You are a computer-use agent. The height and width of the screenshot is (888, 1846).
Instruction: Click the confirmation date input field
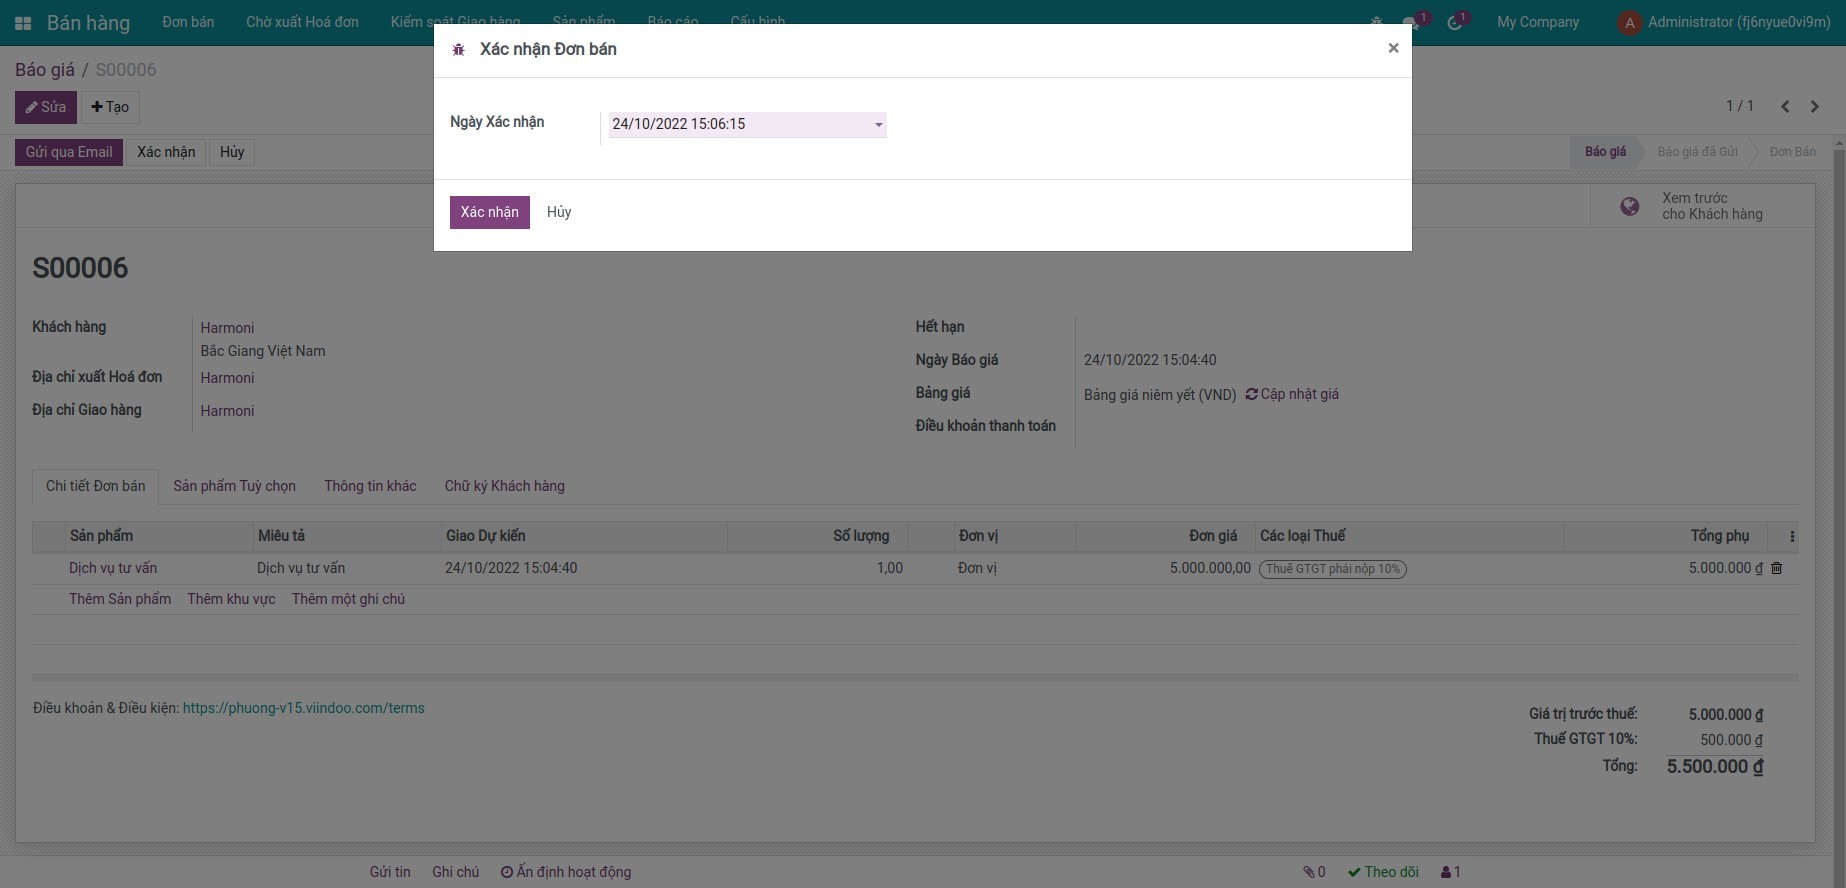[738, 125]
